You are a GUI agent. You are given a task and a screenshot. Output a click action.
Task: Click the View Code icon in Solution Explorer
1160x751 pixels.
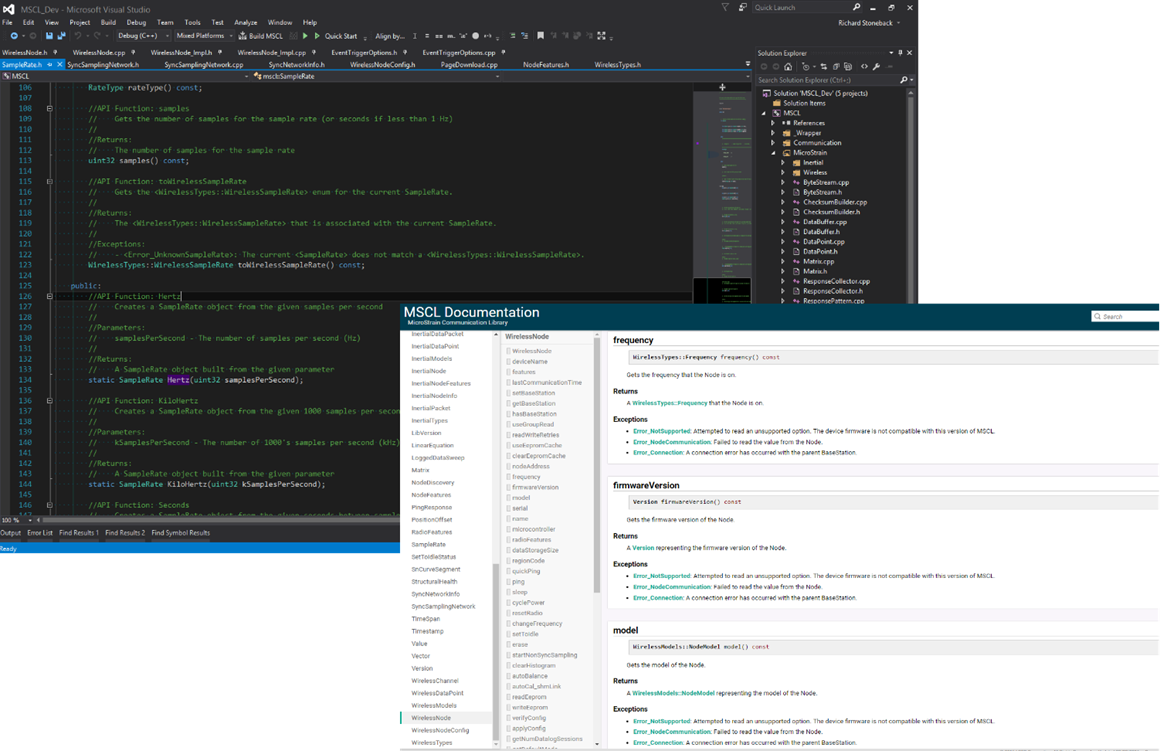(x=864, y=67)
